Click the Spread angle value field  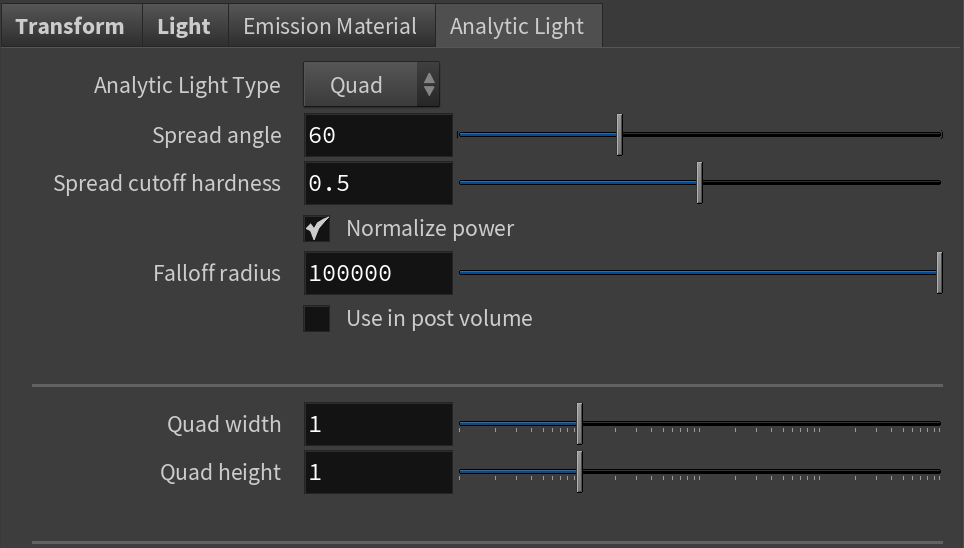click(x=378, y=135)
